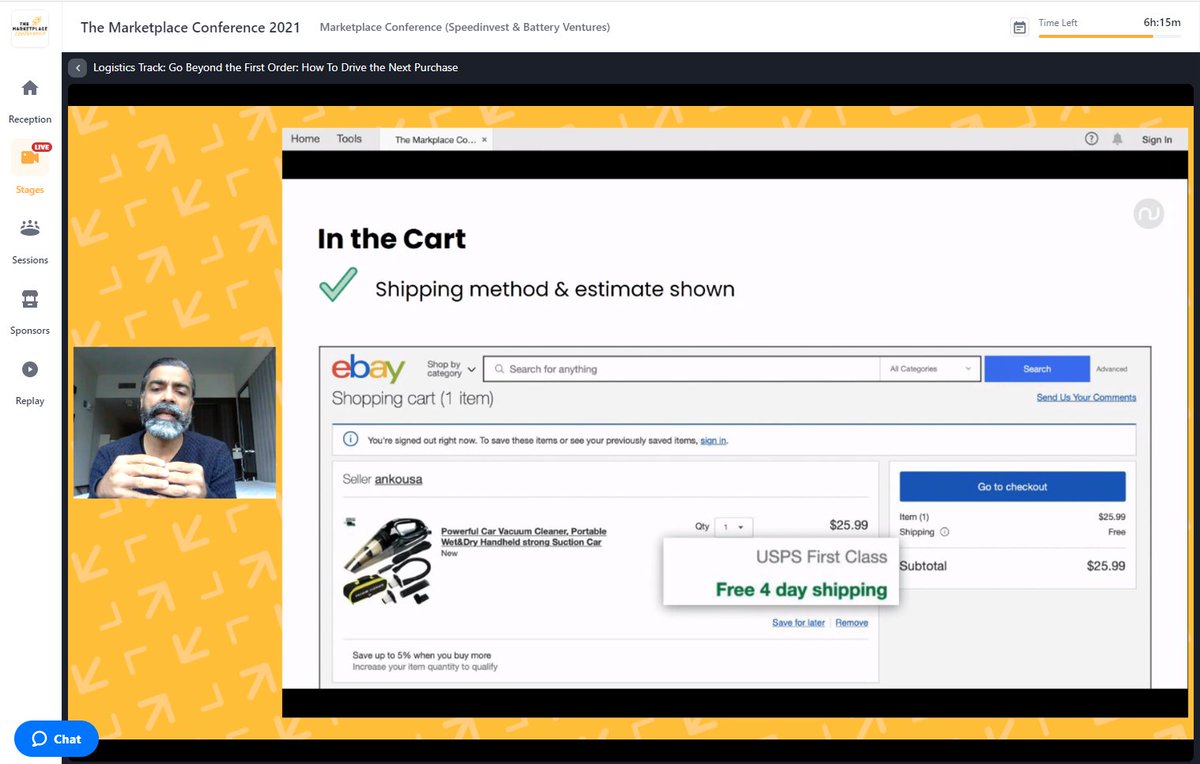Open Powerful Car Vacuum Cleaner title link
This screenshot has width=1200, height=764.
click(x=524, y=537)
